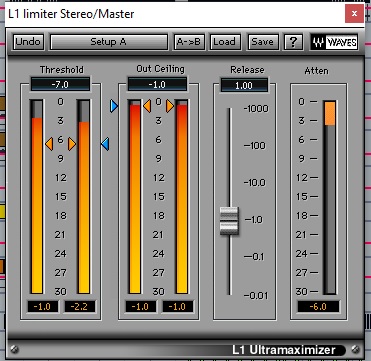This screenshot has height=361, width=371.
Task: Copy settings with A->B button
Action: [189, 42]
